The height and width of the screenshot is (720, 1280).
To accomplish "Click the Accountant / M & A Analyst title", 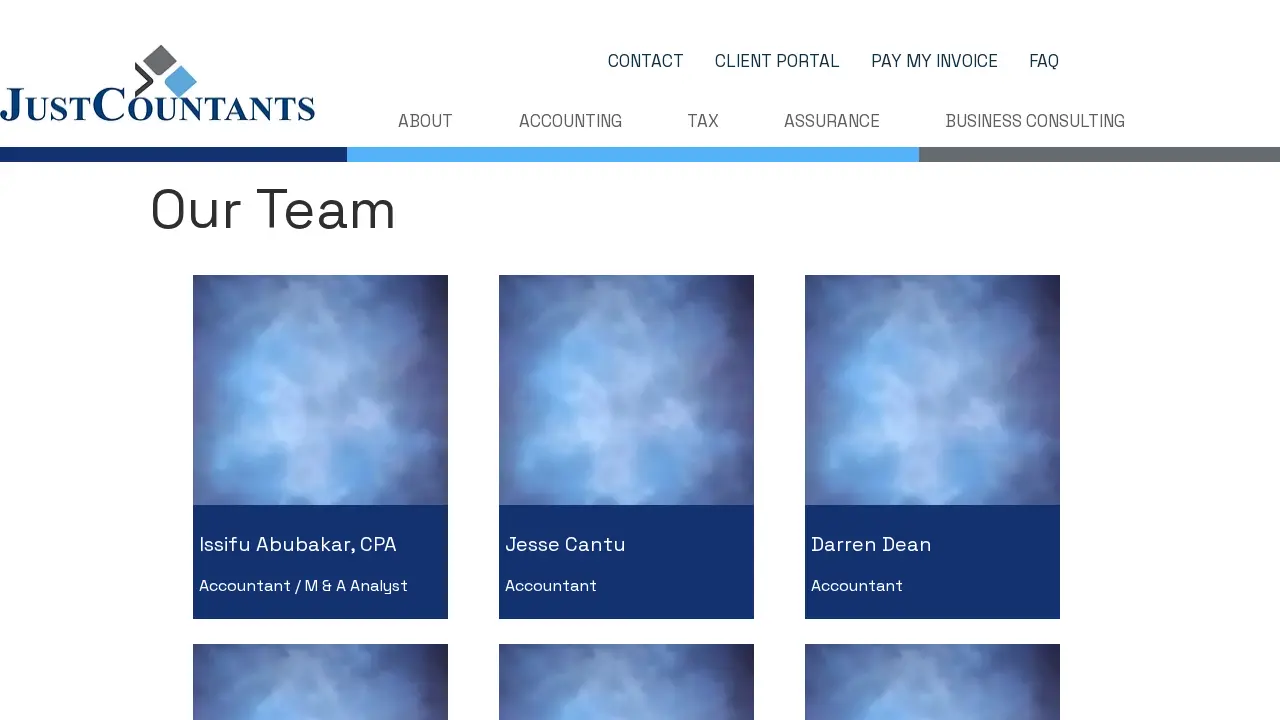I will [303, 586].
